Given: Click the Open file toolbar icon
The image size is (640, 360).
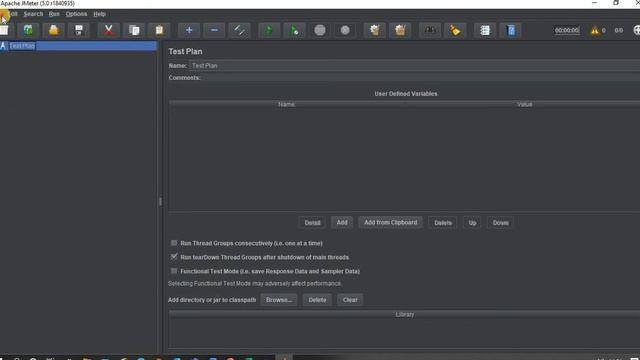Looking at the screenshot, I should [53, 30].
